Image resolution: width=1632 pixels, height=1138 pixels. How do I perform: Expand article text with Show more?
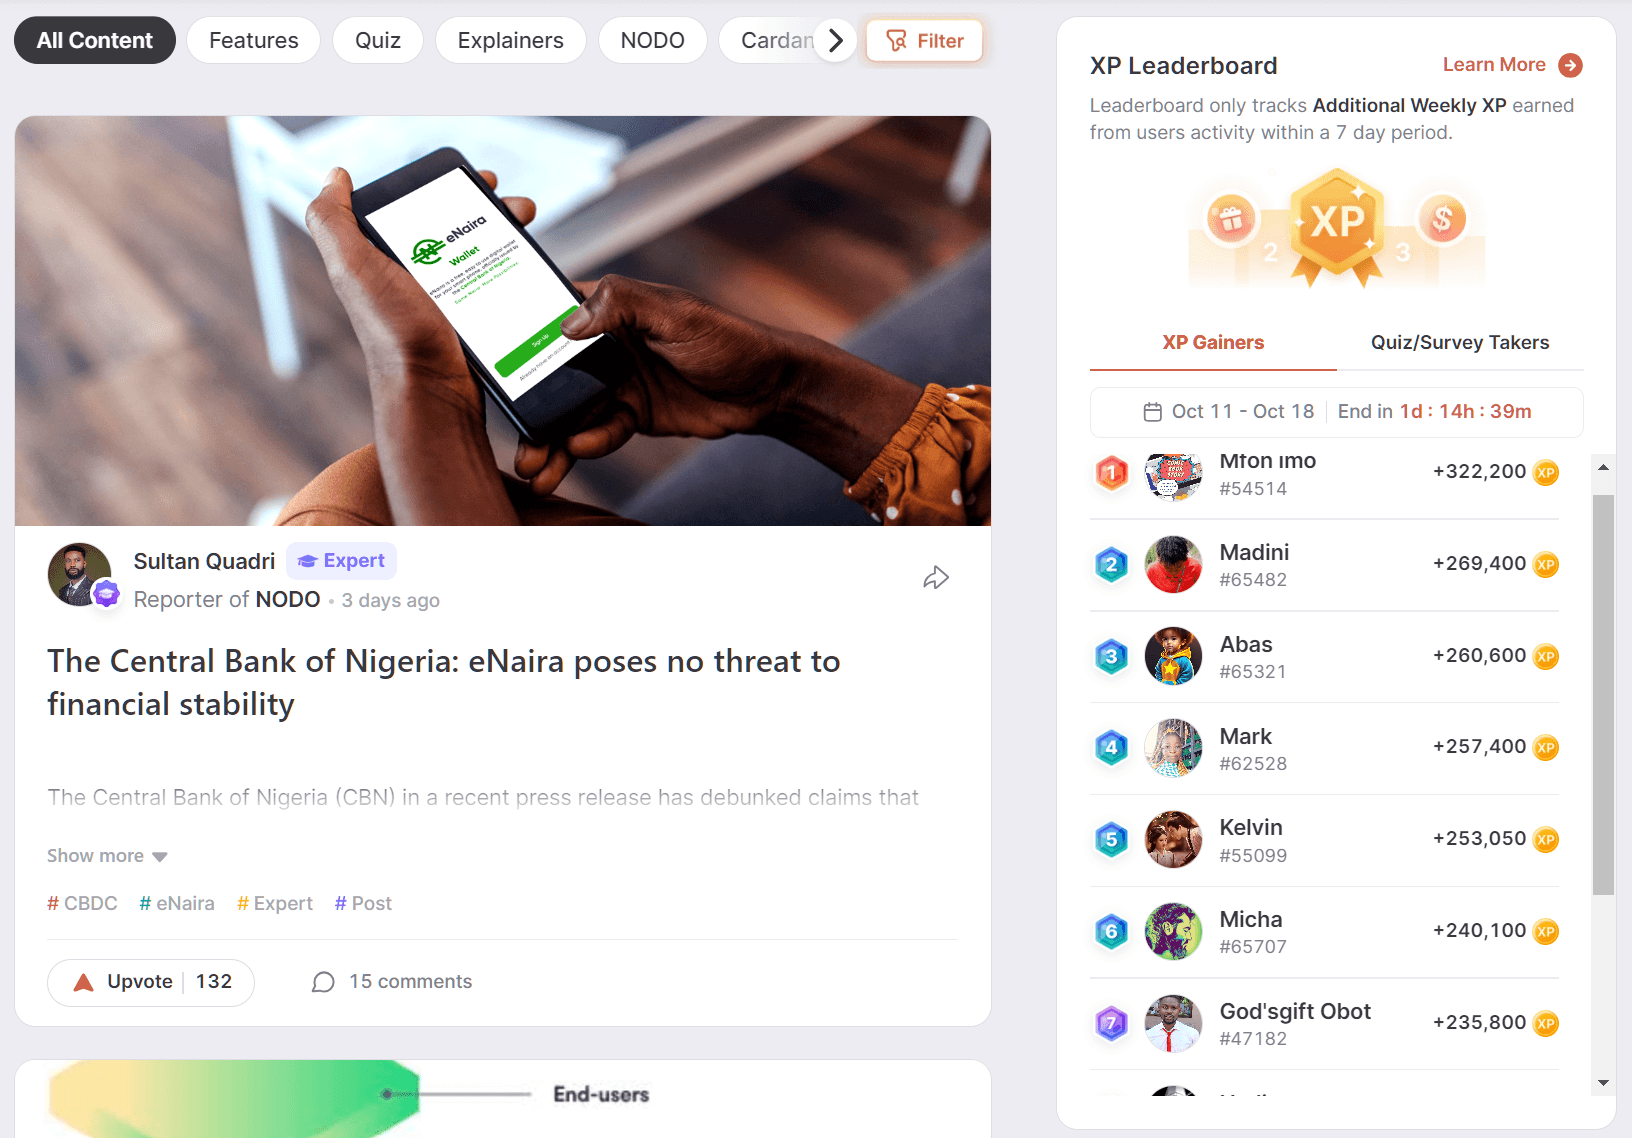[107, 856]
